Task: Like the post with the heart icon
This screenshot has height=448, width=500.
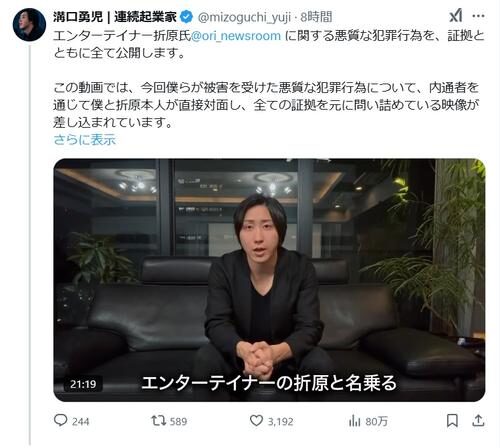Action: [x=256, y=421]
